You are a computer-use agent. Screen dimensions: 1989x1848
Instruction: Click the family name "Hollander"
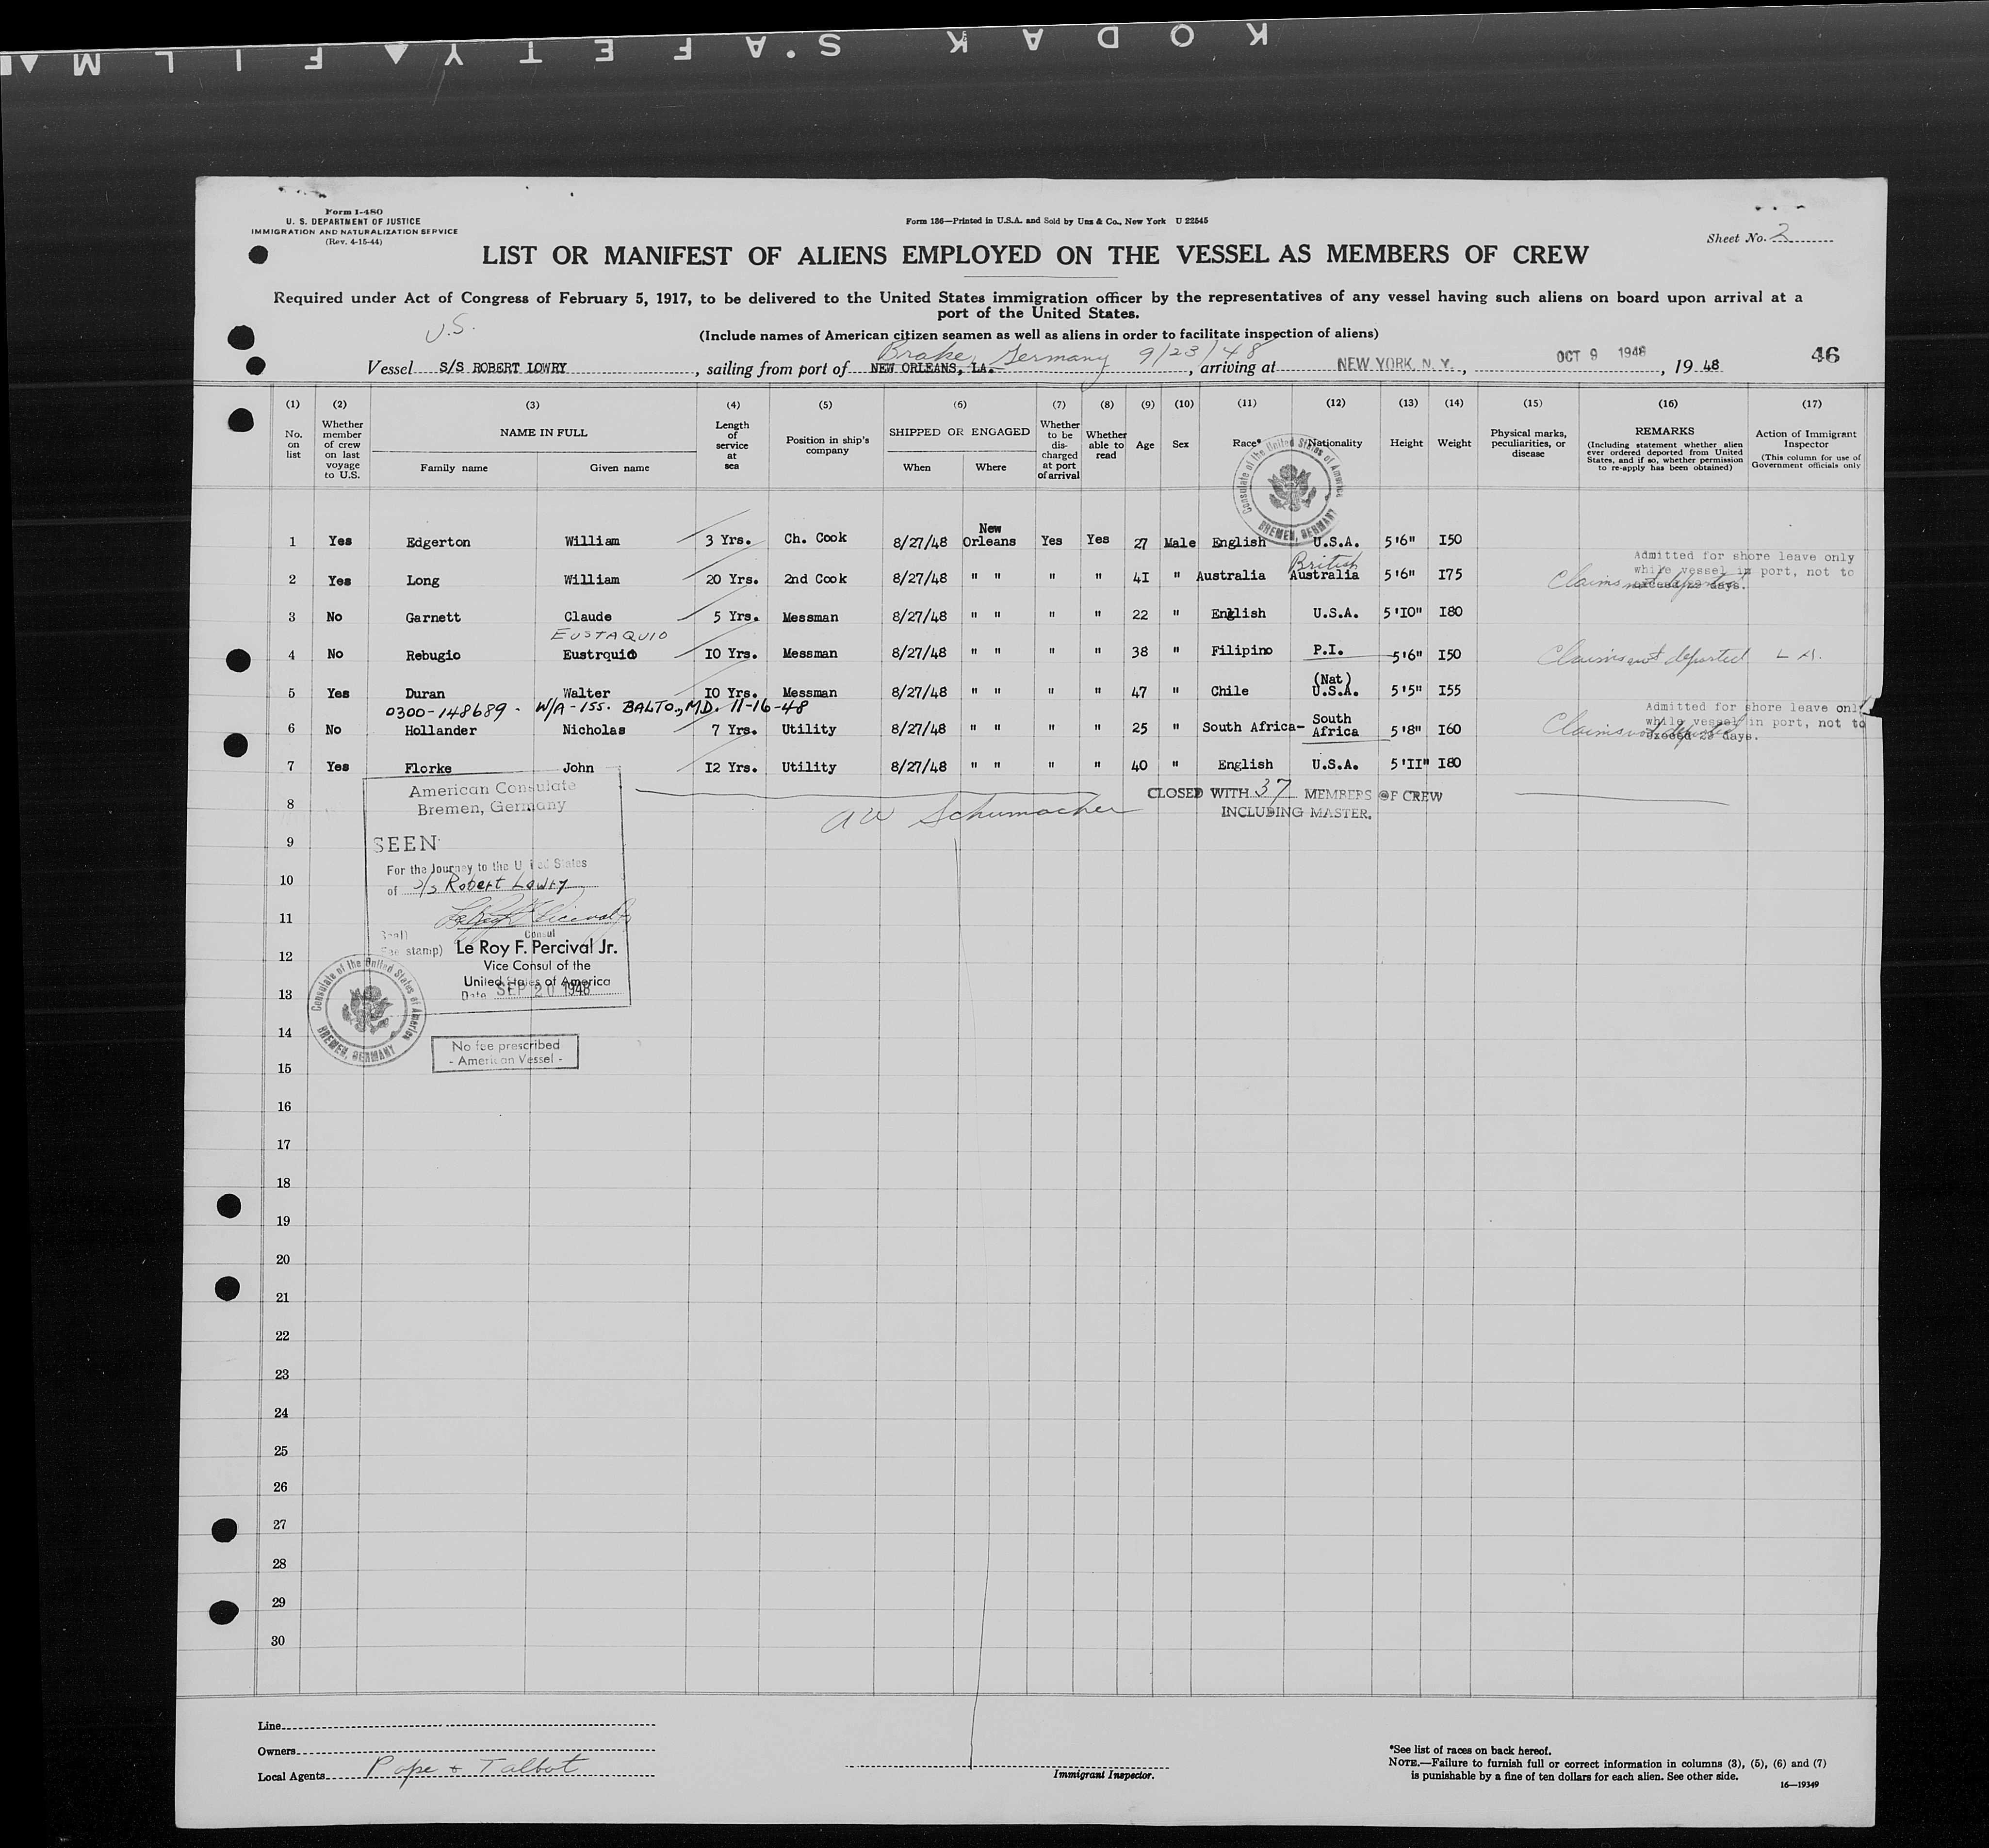coord(441,731)
